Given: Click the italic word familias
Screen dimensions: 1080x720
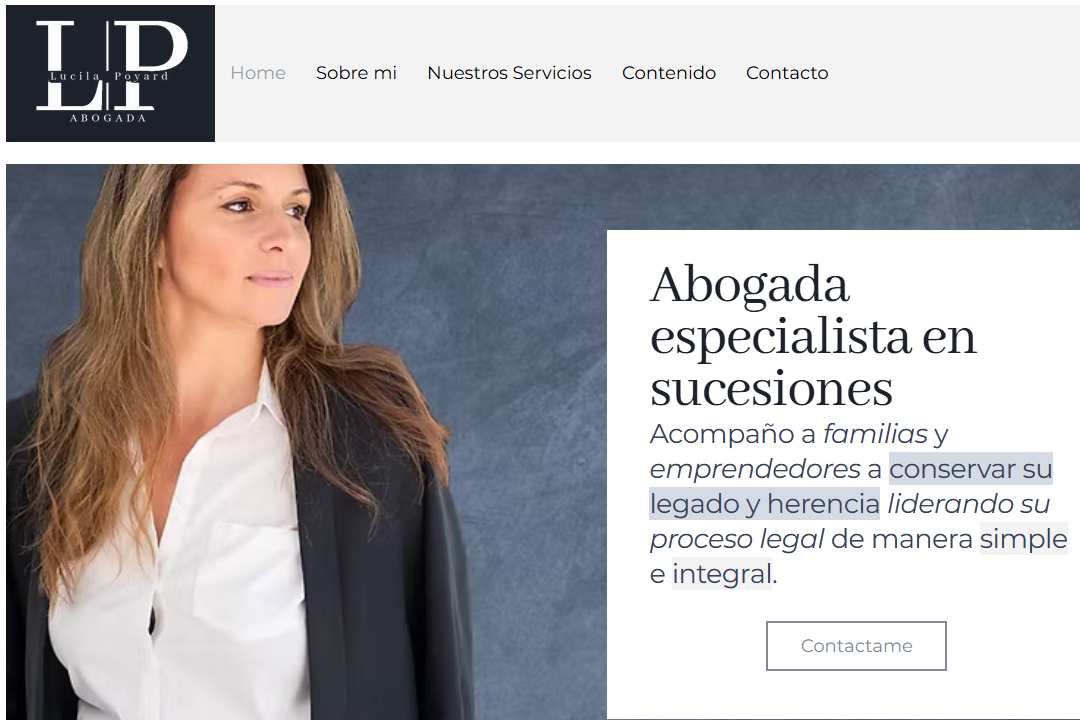Looking at the screenshot, I should point(875,434).
